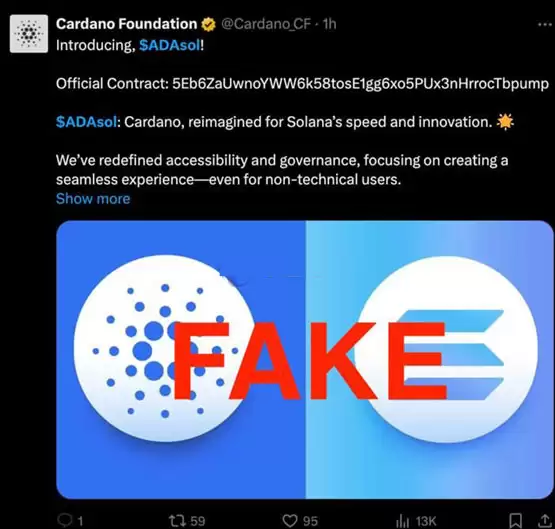
Task: Click the 95 likes count
Action: (310, 521)
